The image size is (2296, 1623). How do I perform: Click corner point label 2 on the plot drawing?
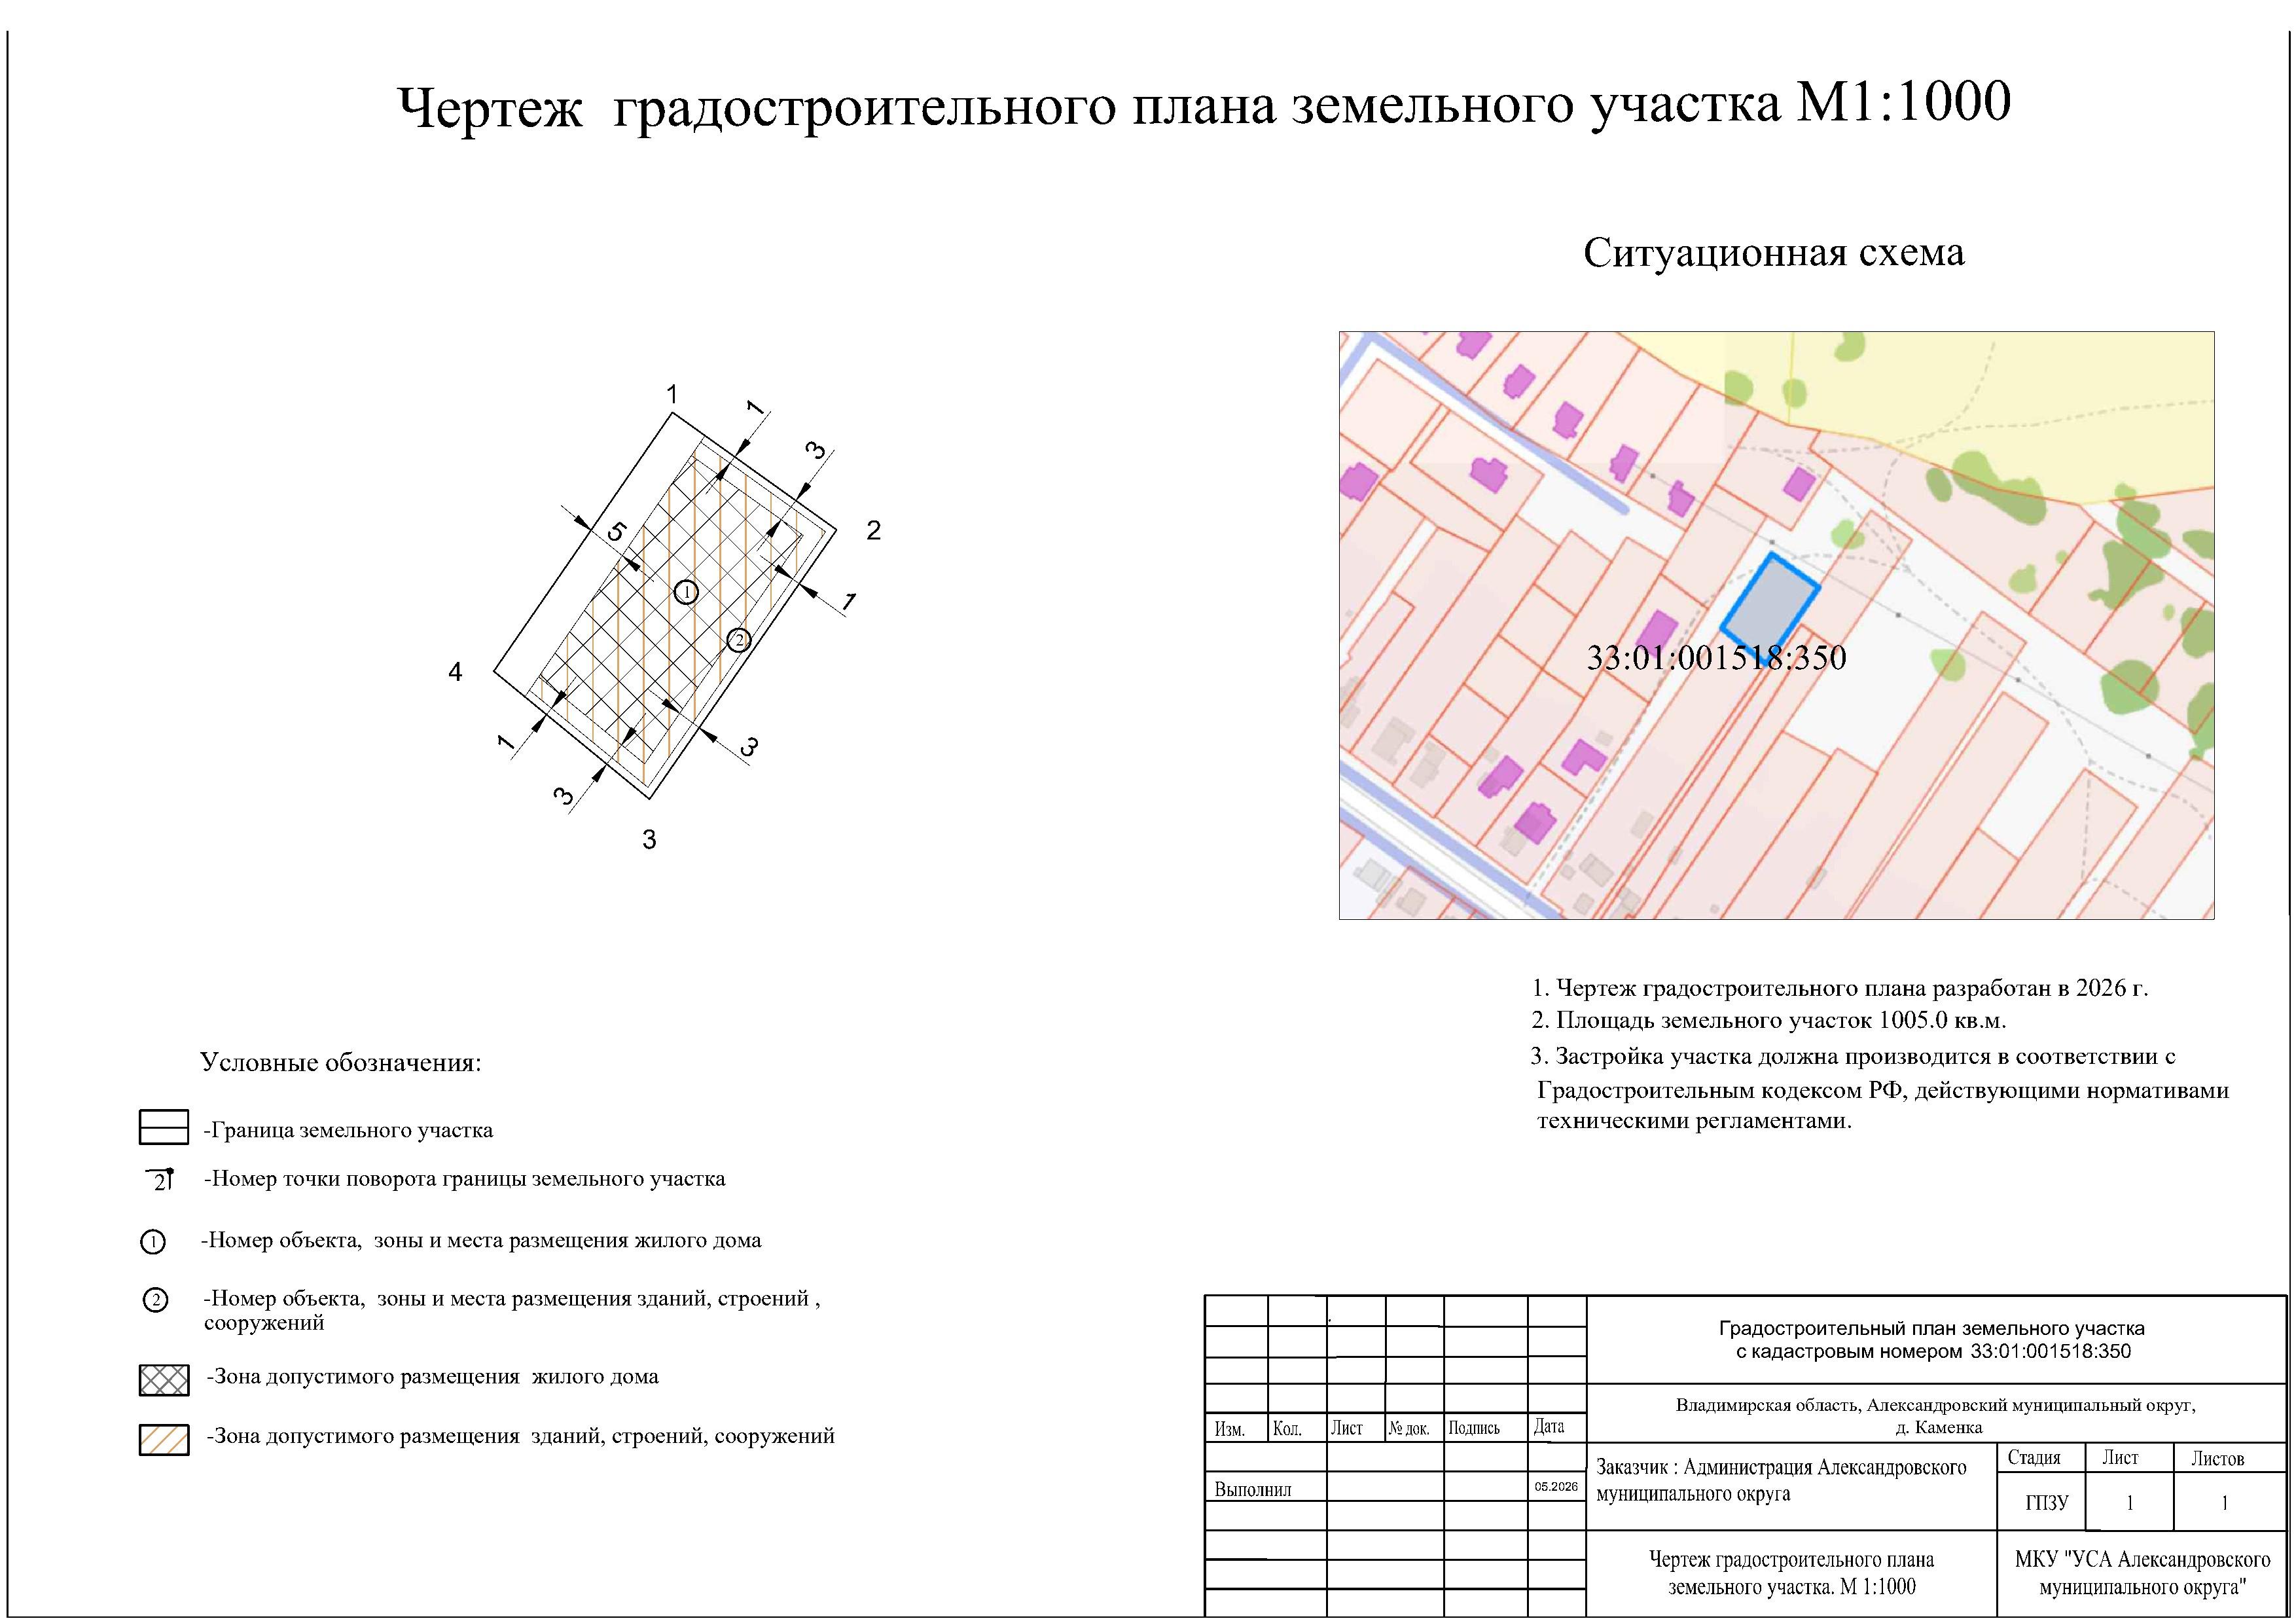point(873,530)
